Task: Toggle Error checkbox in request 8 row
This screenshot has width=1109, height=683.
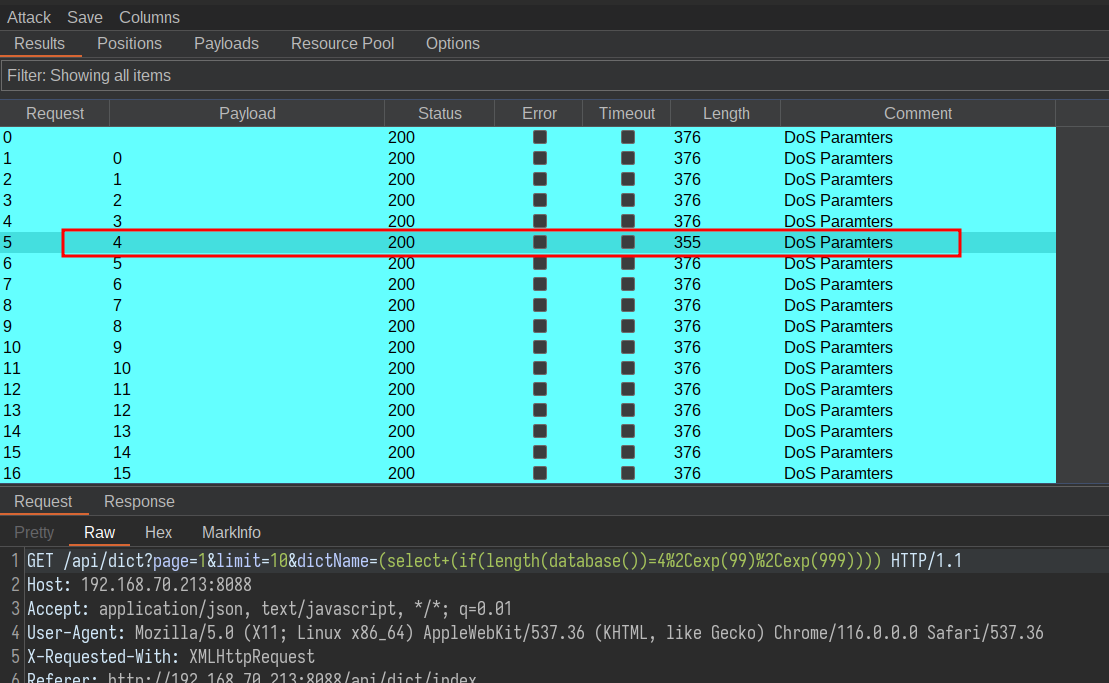Action: pyautogui.click(x=540, y=305)
